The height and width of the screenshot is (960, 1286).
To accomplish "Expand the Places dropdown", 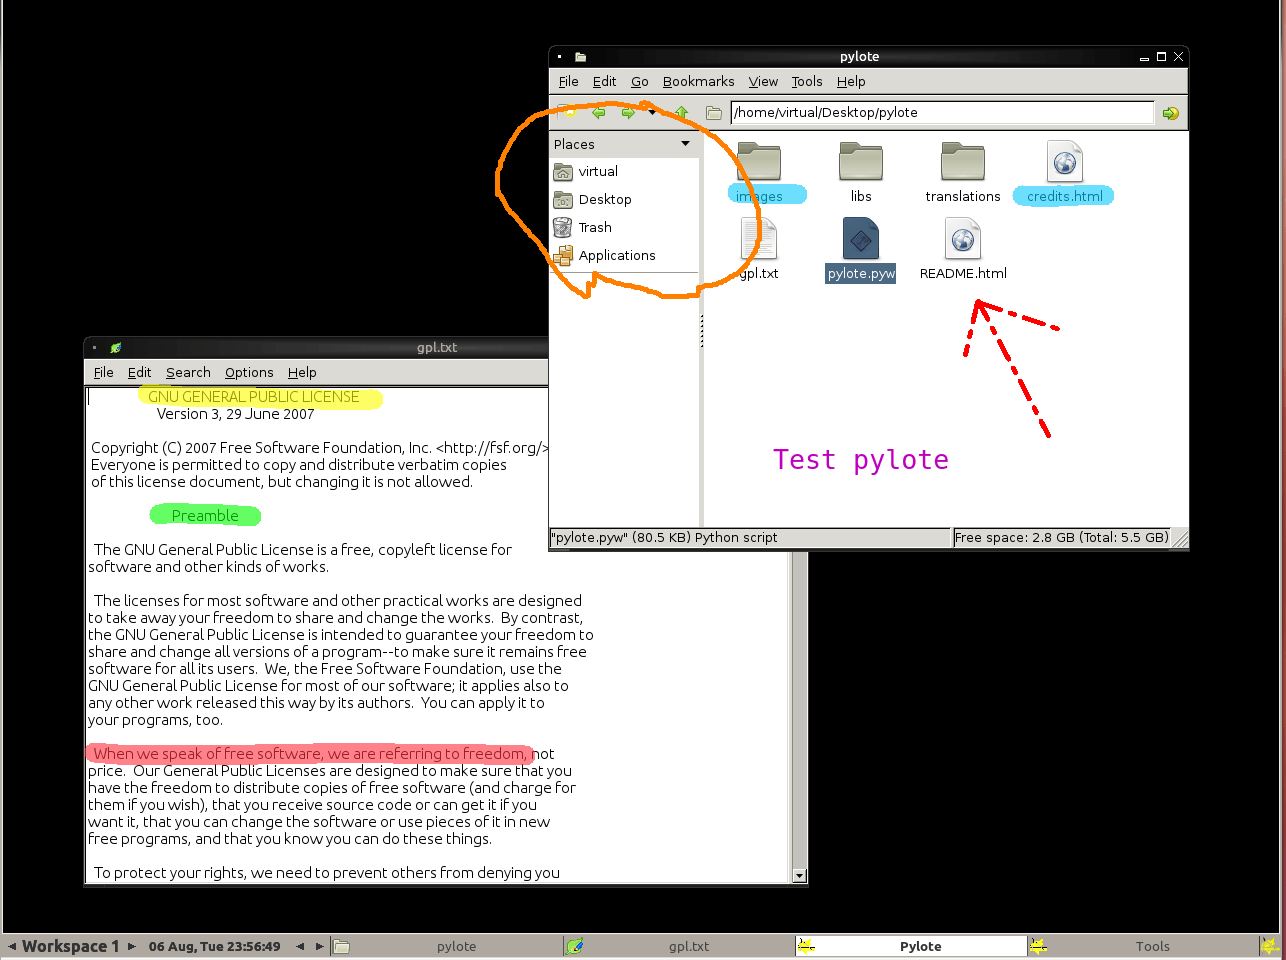I will point(686,144).
